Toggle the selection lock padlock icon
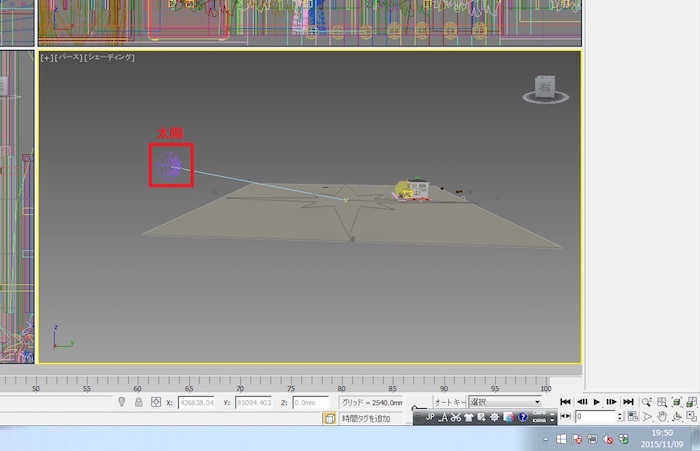The image size is (700, 451). (x=138, y=402)
